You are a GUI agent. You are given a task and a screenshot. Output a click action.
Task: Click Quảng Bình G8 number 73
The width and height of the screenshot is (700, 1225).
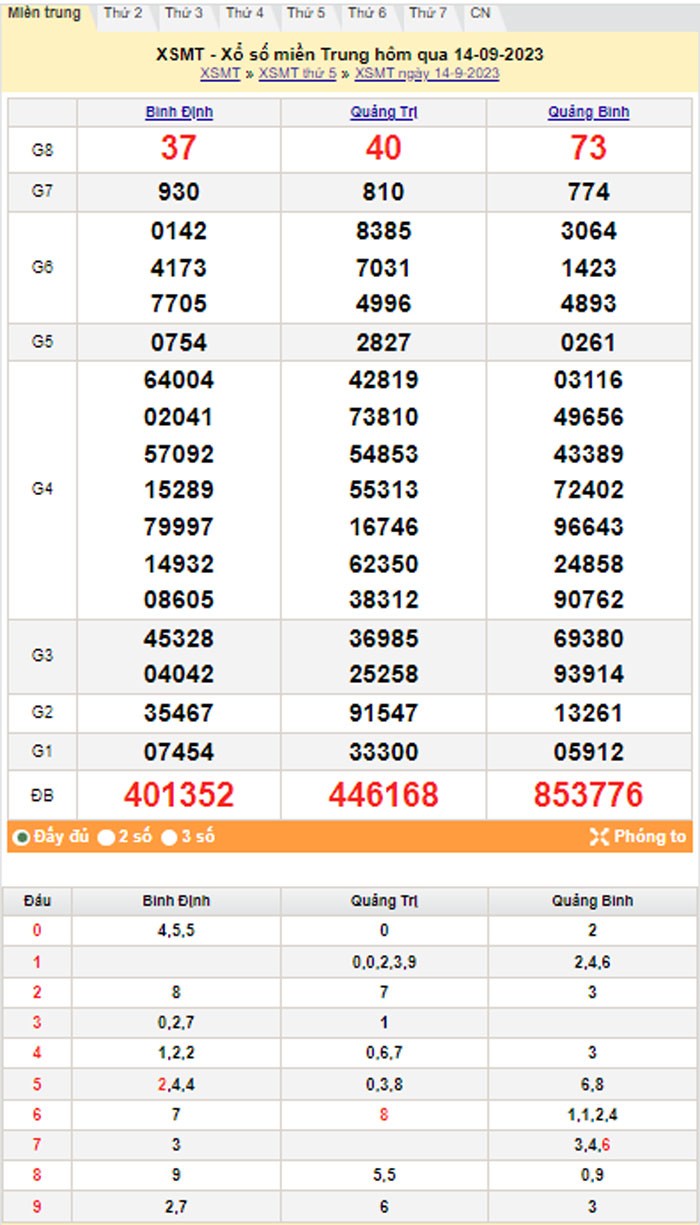(589, 148)
